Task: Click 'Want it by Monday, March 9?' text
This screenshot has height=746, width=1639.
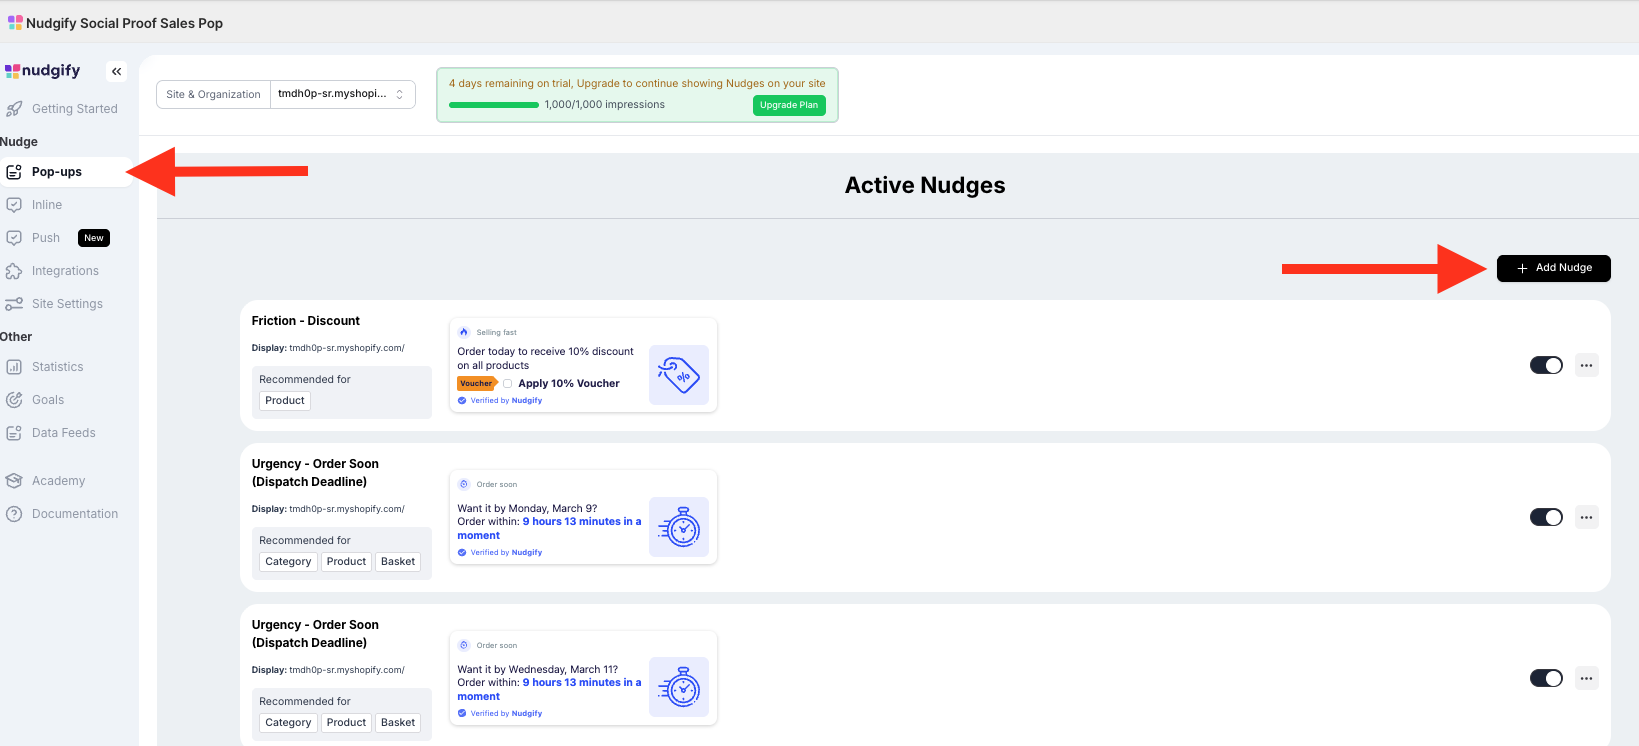Action: coord(527,509)
